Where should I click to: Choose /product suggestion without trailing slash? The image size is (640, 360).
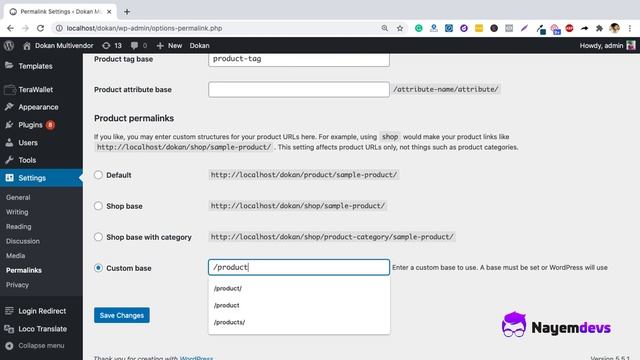[x=299, y=305]
